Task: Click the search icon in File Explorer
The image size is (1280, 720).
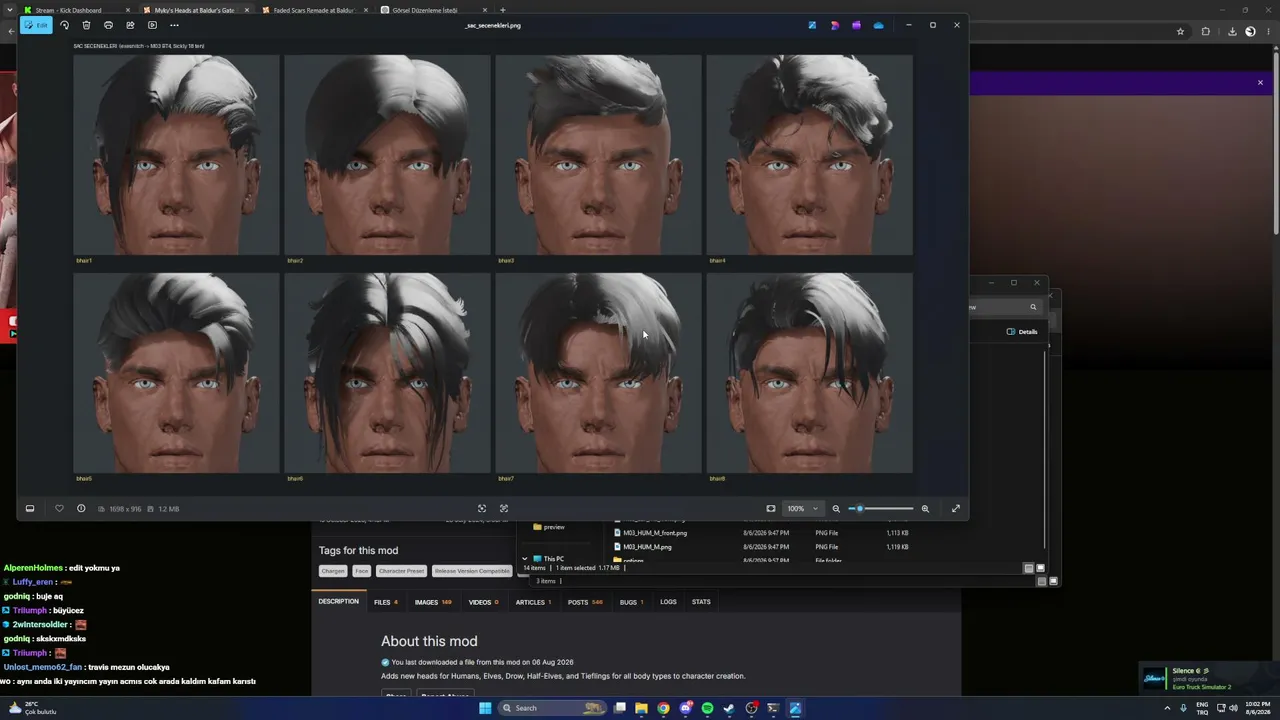Action: pos(1033,307)
